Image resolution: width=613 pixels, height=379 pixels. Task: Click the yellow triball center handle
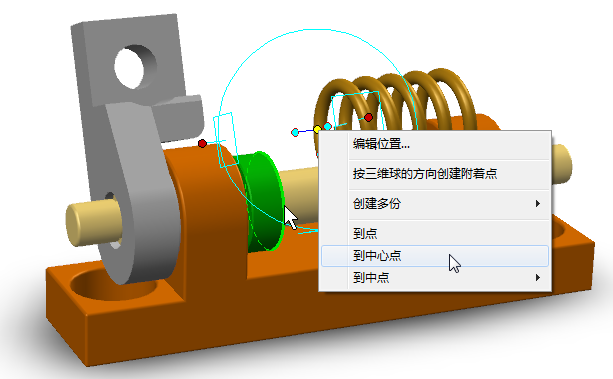(x=317, y=129)
